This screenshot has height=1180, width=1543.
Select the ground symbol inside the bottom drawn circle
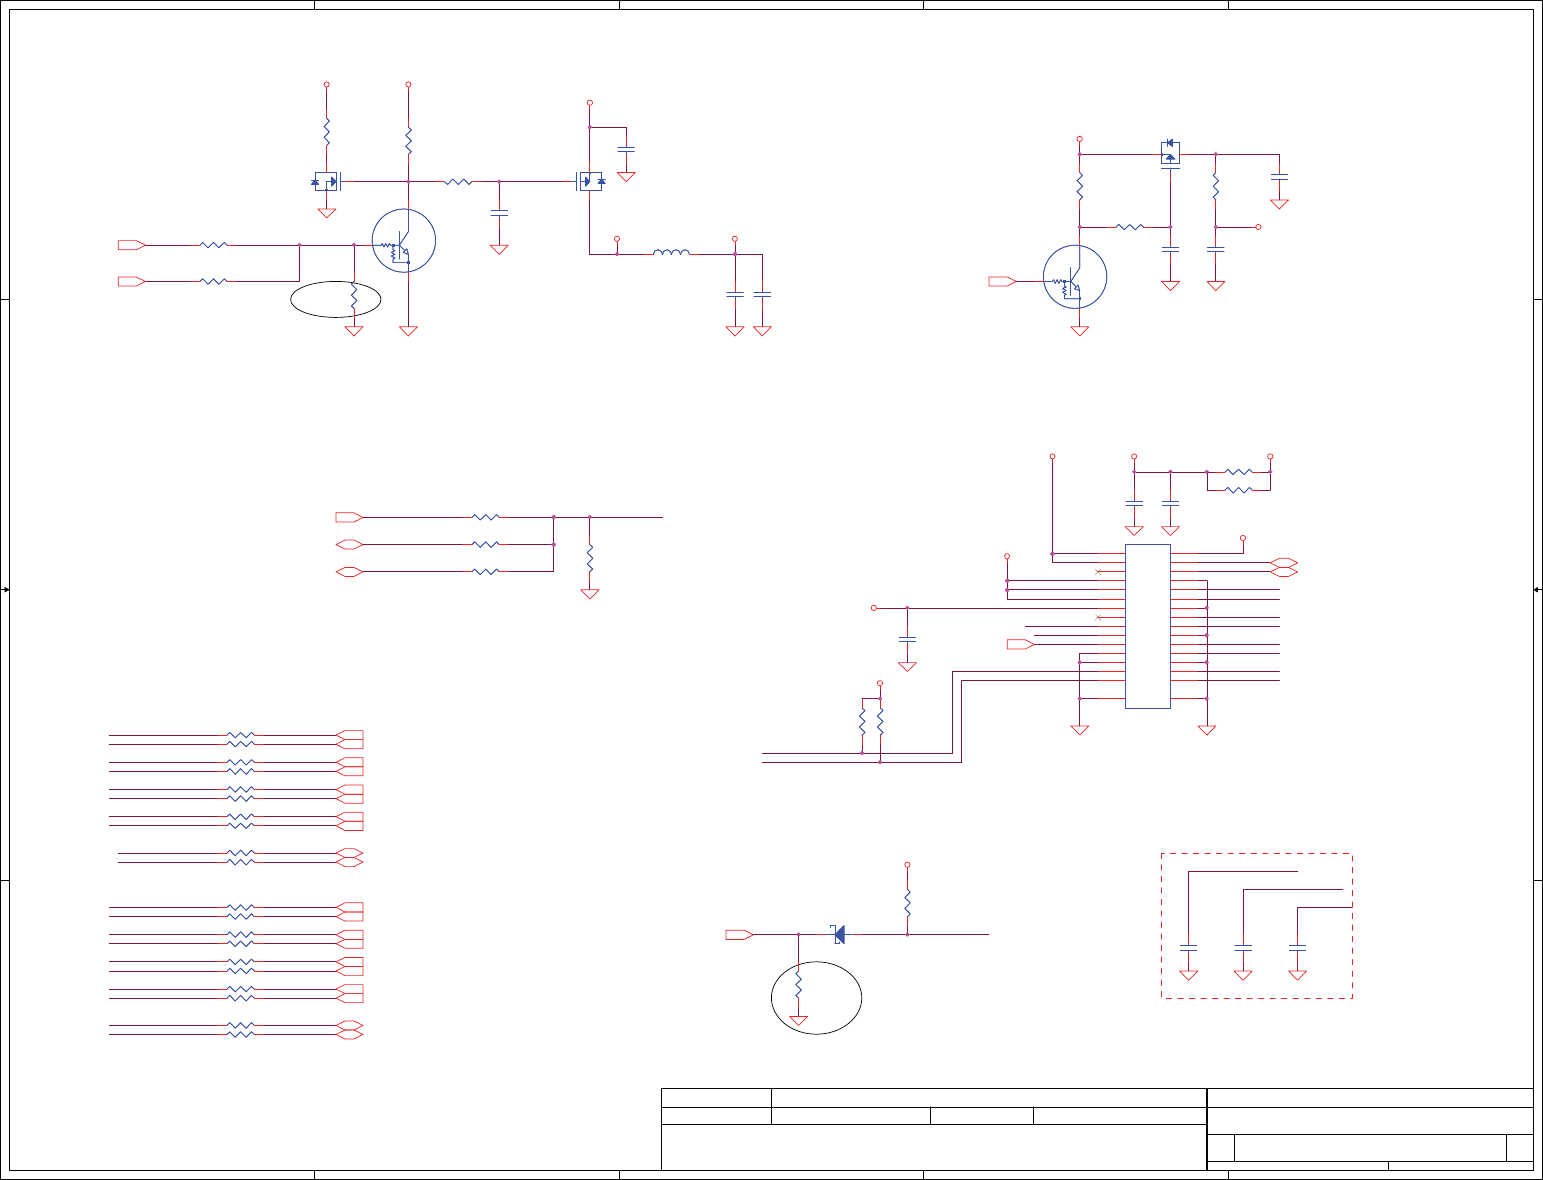pos(798,1021)
